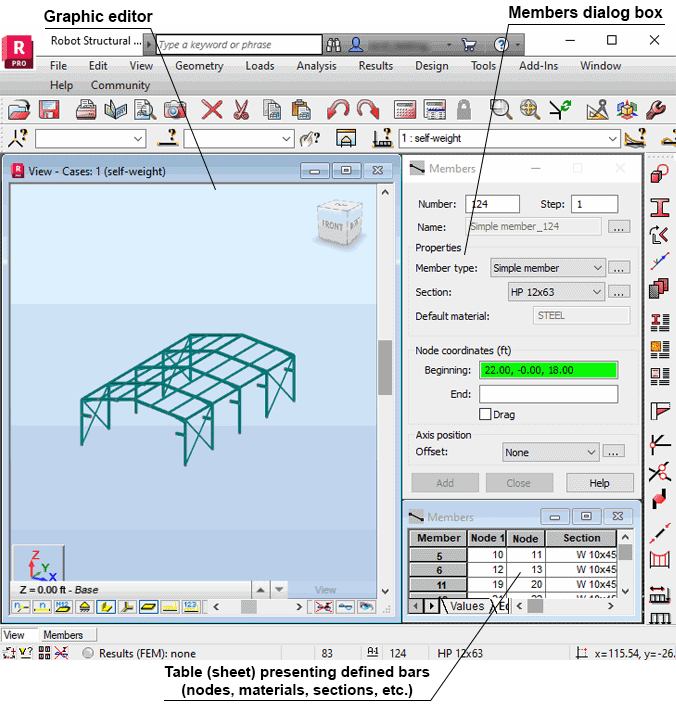Image resolution: width=676 pixels, height=706 pixels.
Task: Open the Results menu
Action: click(376, 66)
